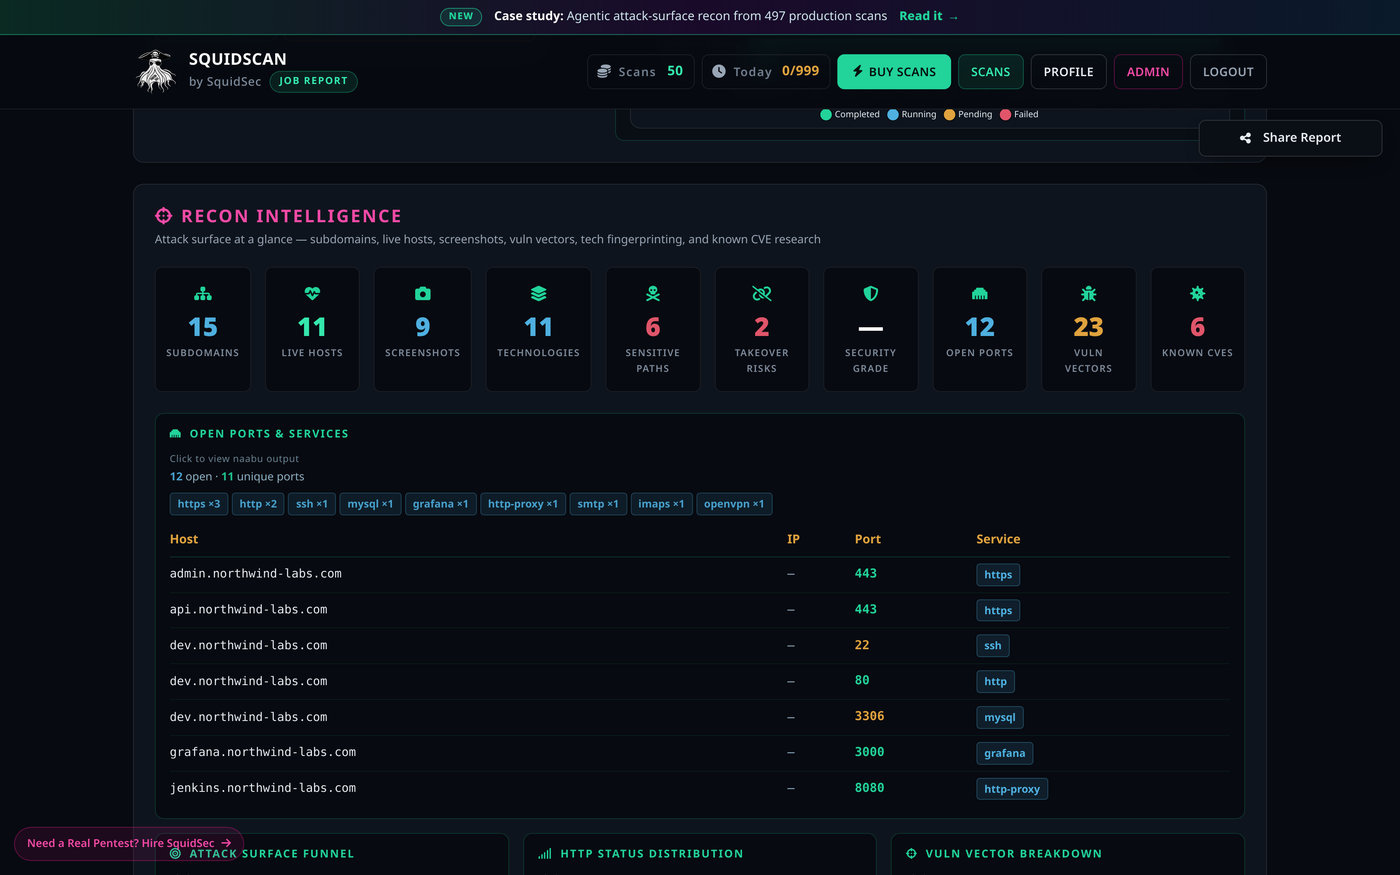The width and height of the screenshot is (1400, 875).
Task: Click the admin.northwind-labs.com host row
Action: pos(700,574)
